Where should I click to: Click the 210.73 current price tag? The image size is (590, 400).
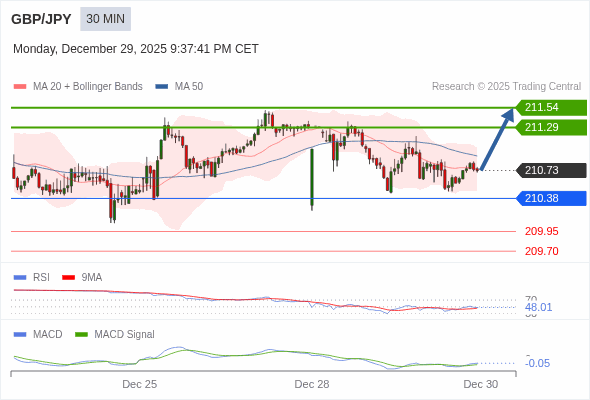(x=551, y=170)
